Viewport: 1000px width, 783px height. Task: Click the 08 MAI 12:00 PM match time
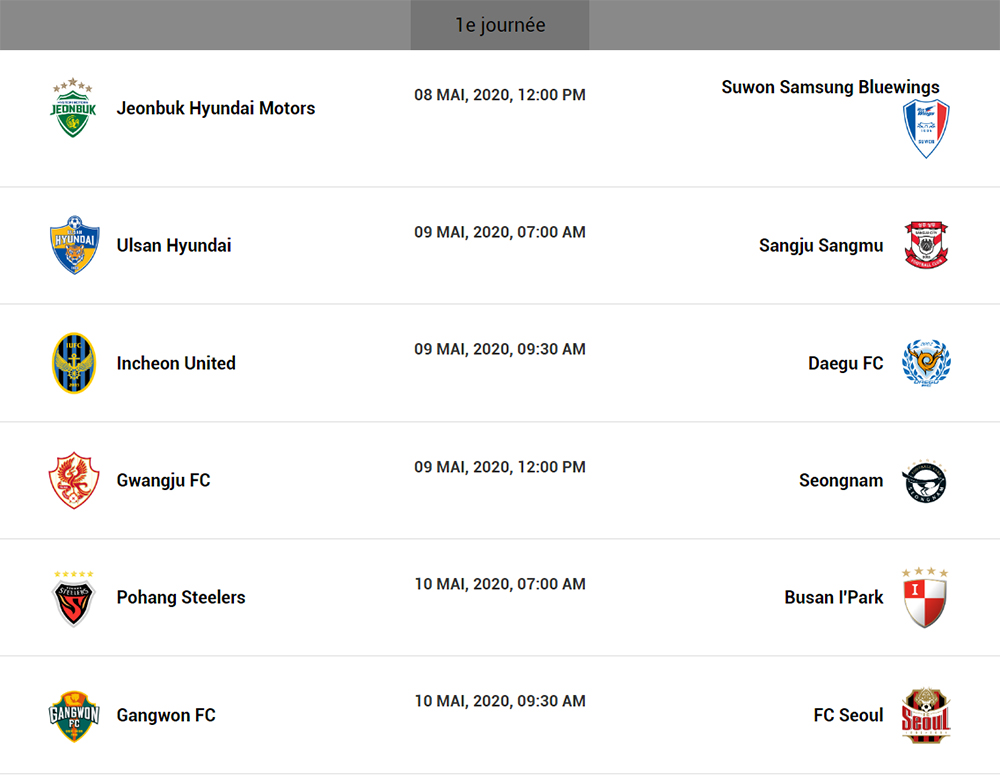[500, 95]
